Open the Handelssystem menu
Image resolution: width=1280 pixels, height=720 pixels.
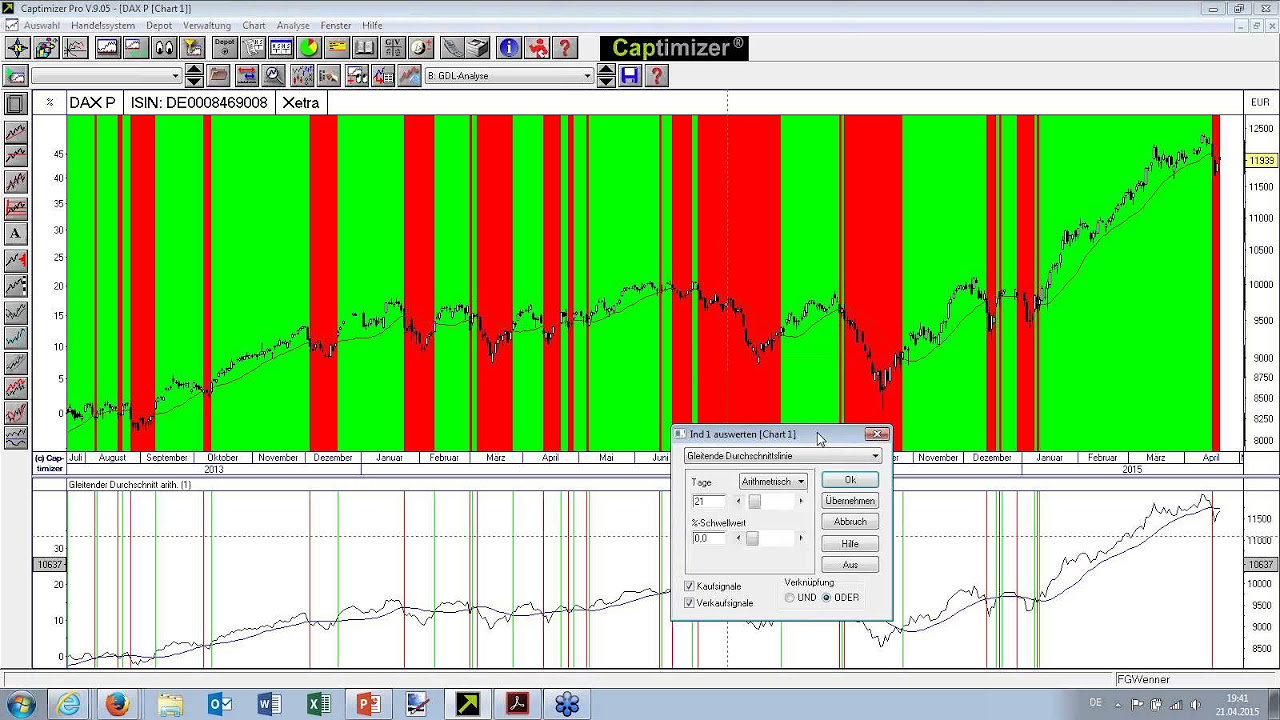click(102, 25)
